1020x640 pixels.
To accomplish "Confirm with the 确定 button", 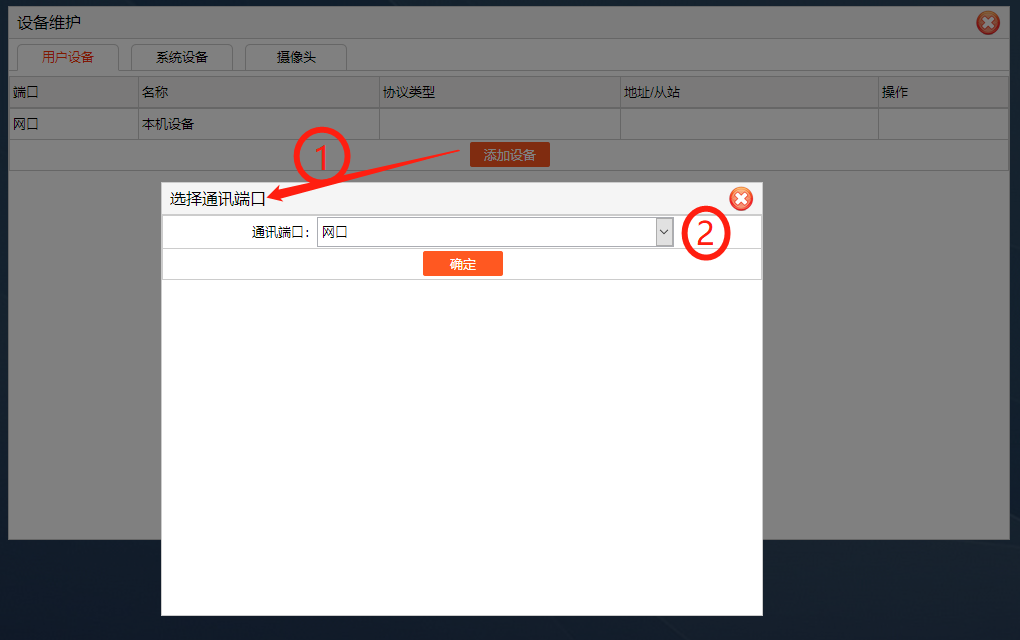I will point(462,264).
